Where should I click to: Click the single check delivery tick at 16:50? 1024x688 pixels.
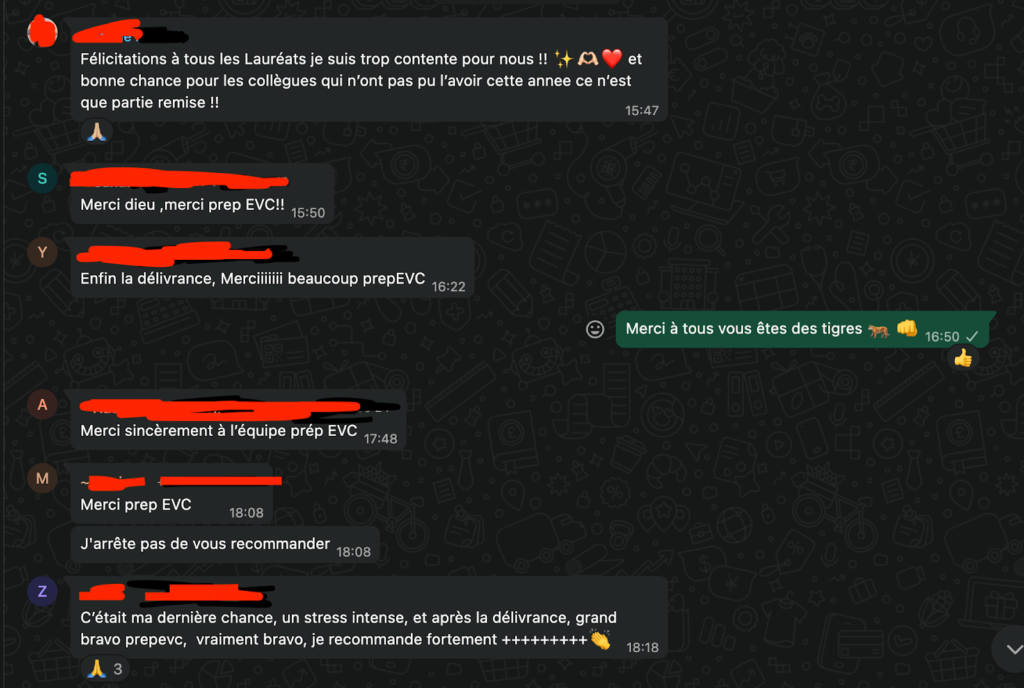coord(972,337)
